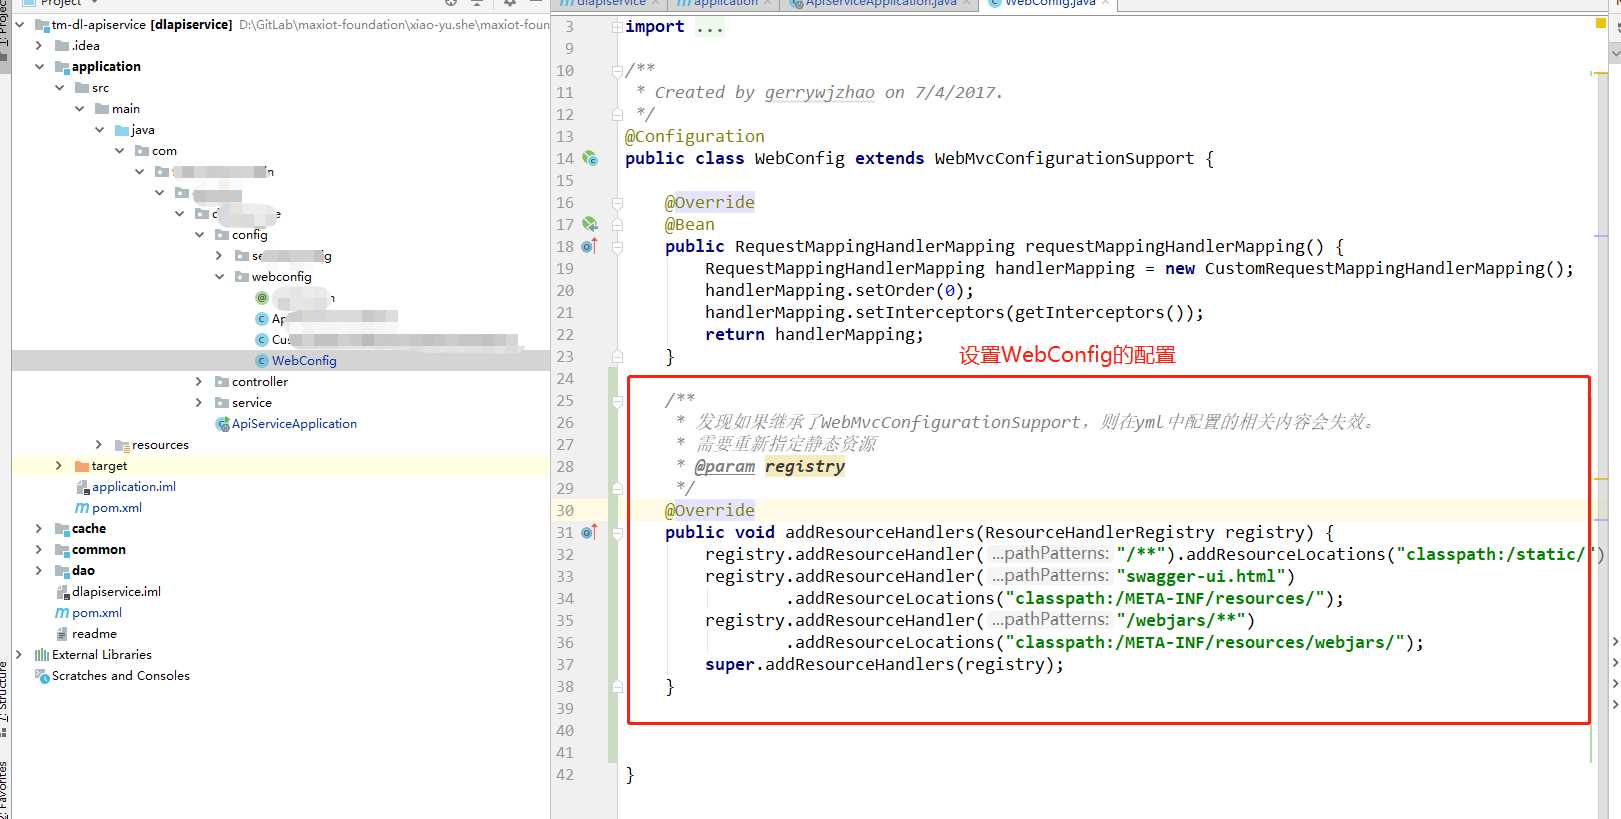The height and width of the screenshot is (819, 1621).
Task: Collapse the src folder
Action: click(x=59, y=88)
